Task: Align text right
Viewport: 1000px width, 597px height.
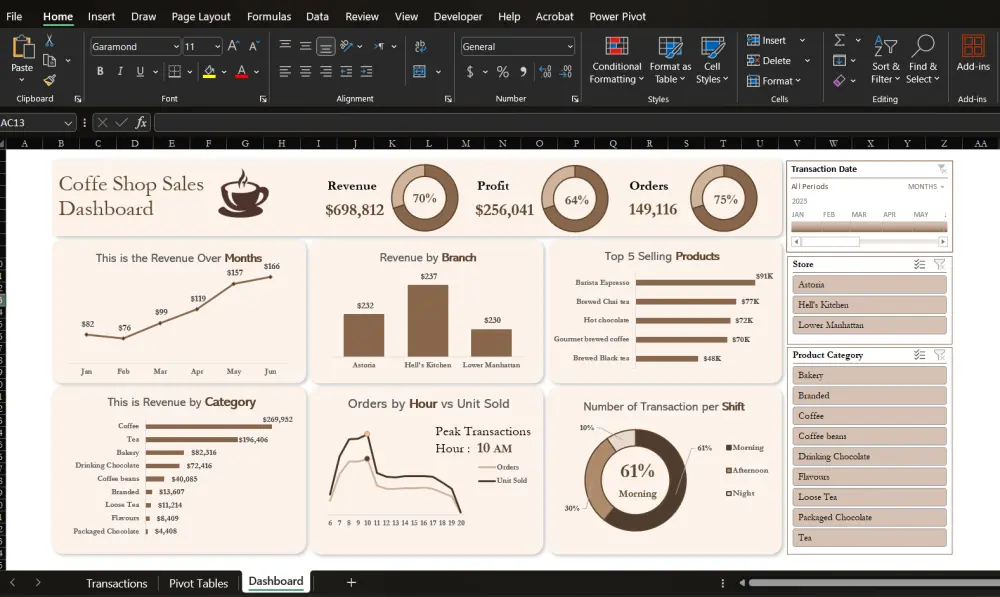Action: click(326, 71)
